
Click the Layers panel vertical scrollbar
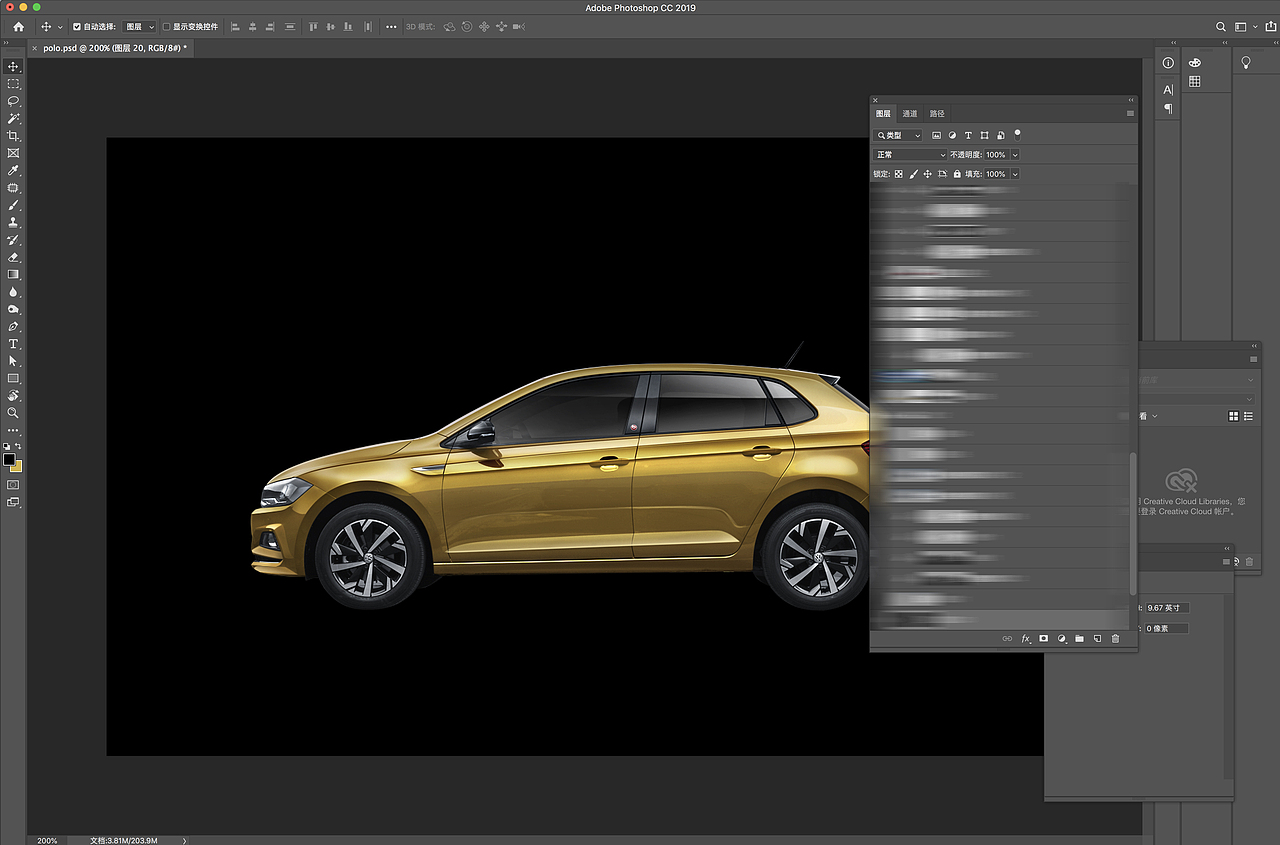(x=1132, y=523)
